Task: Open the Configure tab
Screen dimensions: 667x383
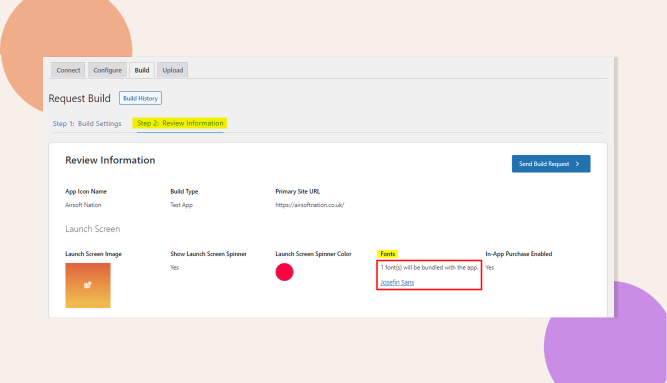Action: click(x=108, y=70)
